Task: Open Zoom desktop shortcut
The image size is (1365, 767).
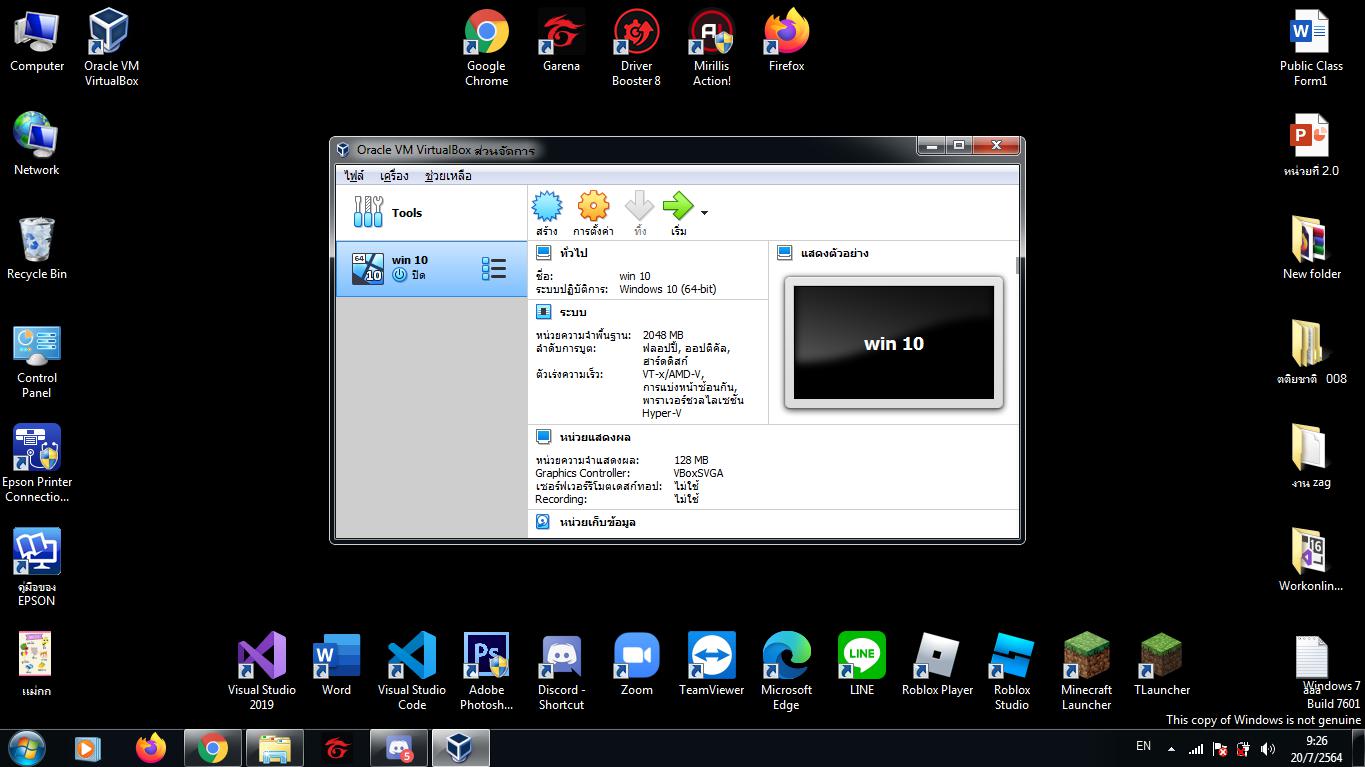Action: 637,665
